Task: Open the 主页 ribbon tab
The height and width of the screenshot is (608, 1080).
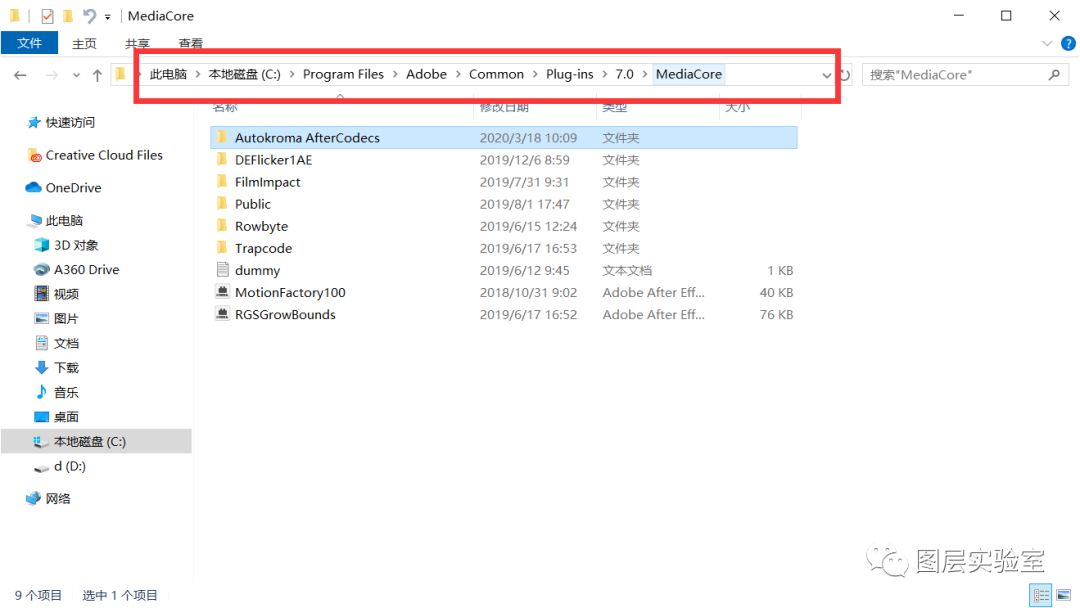Action: tap(84, 43)
